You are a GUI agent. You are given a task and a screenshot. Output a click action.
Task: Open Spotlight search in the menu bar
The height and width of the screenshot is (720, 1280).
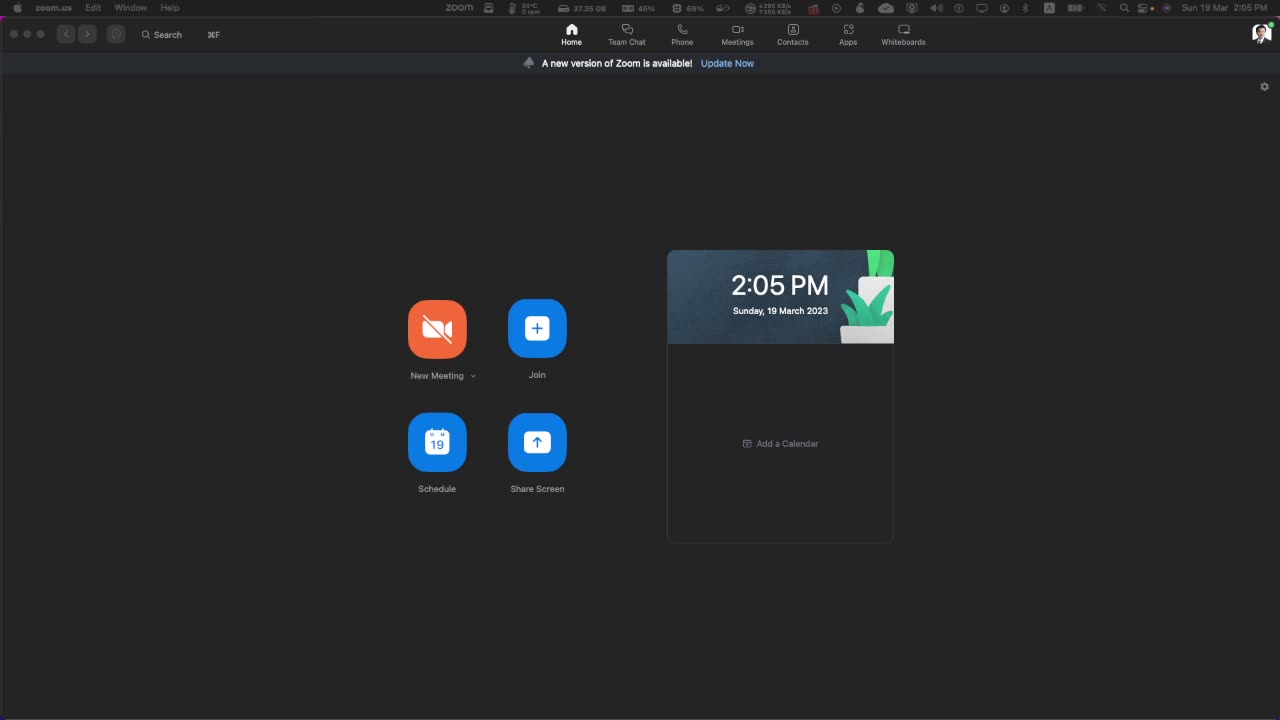click(1124, 8)
